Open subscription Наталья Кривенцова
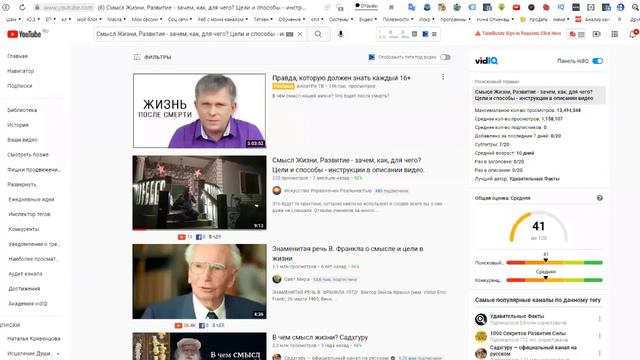 (34, 339)
